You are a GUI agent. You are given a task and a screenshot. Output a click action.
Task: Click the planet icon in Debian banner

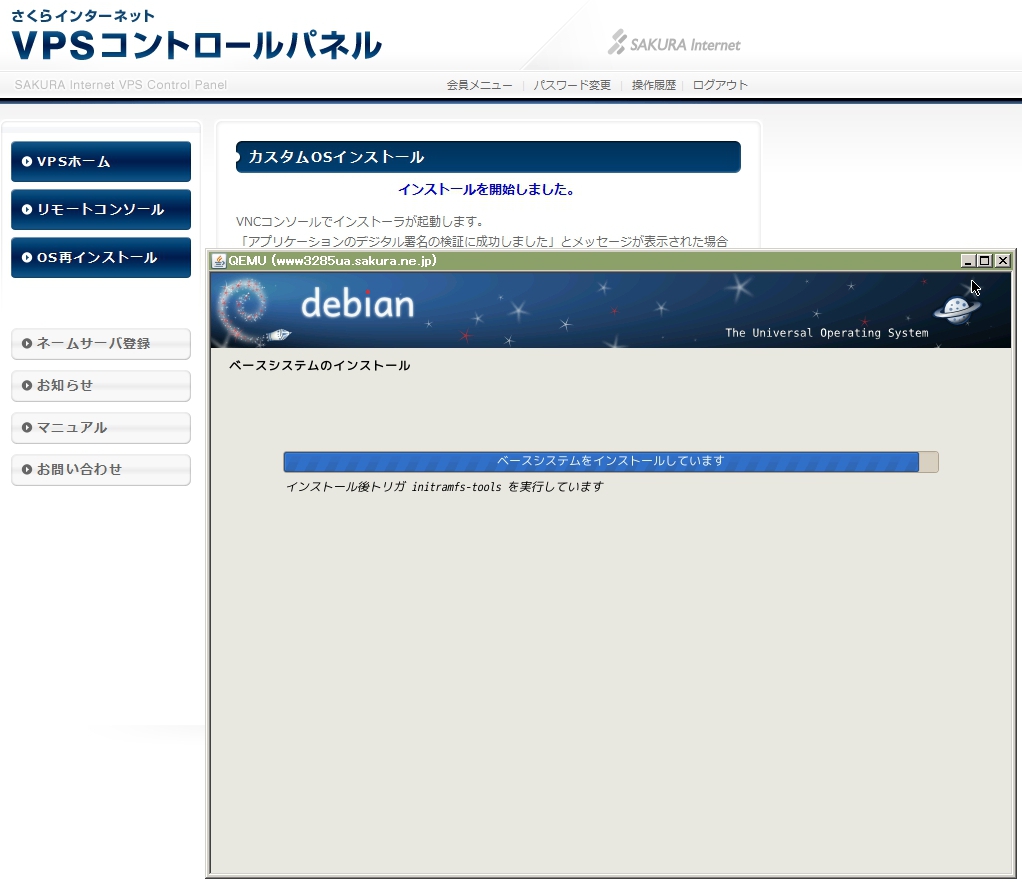pos(957,308)
